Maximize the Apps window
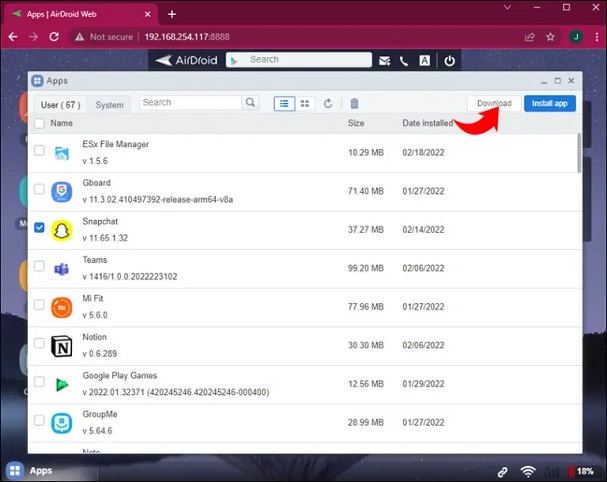Screen dimensions: 607x482 [x=557, y=81]
